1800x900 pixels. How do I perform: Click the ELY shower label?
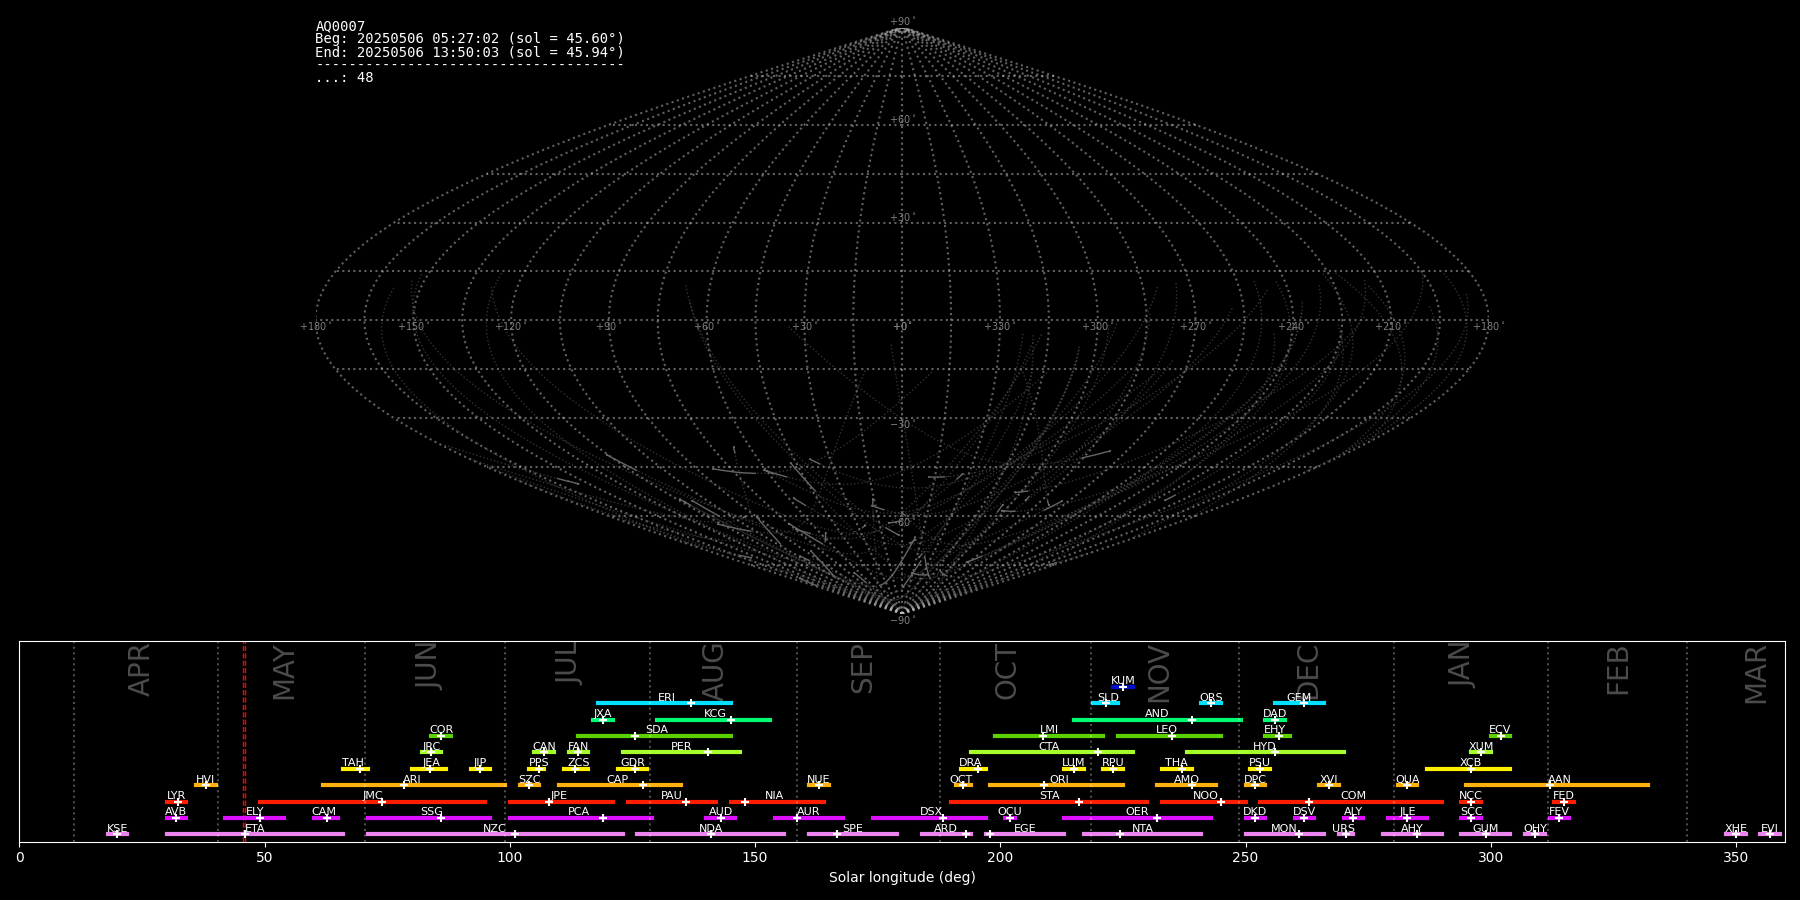pyautogui.click(x=255, y=812)
